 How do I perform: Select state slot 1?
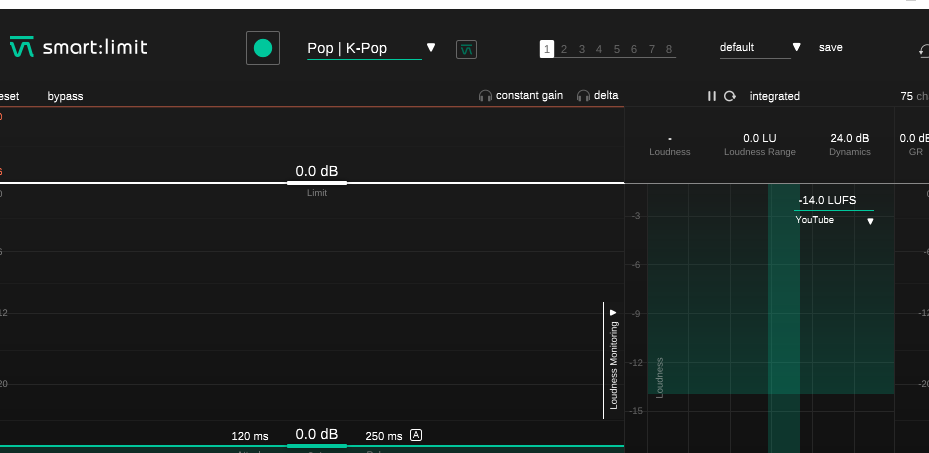click(x=546, y=49)
